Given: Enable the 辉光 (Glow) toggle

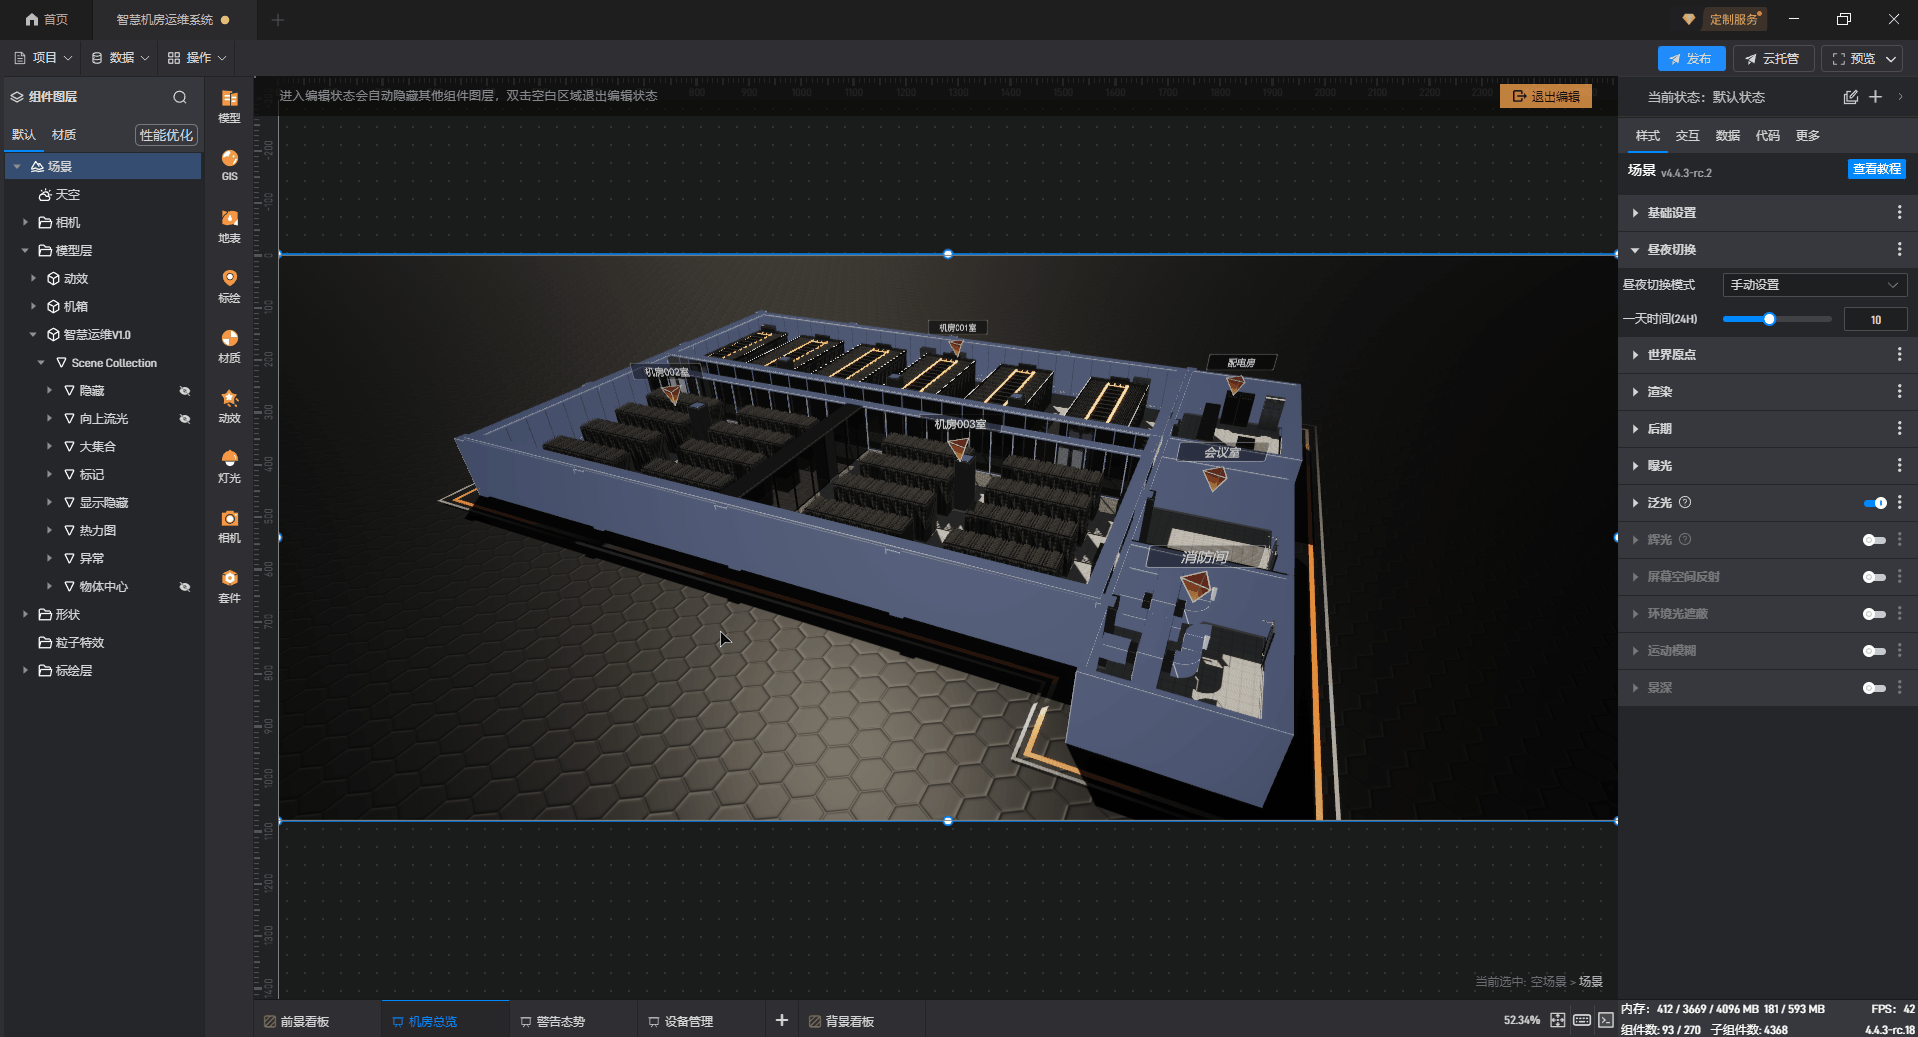Looking at the screenshot, I should tap(1873, 540).
